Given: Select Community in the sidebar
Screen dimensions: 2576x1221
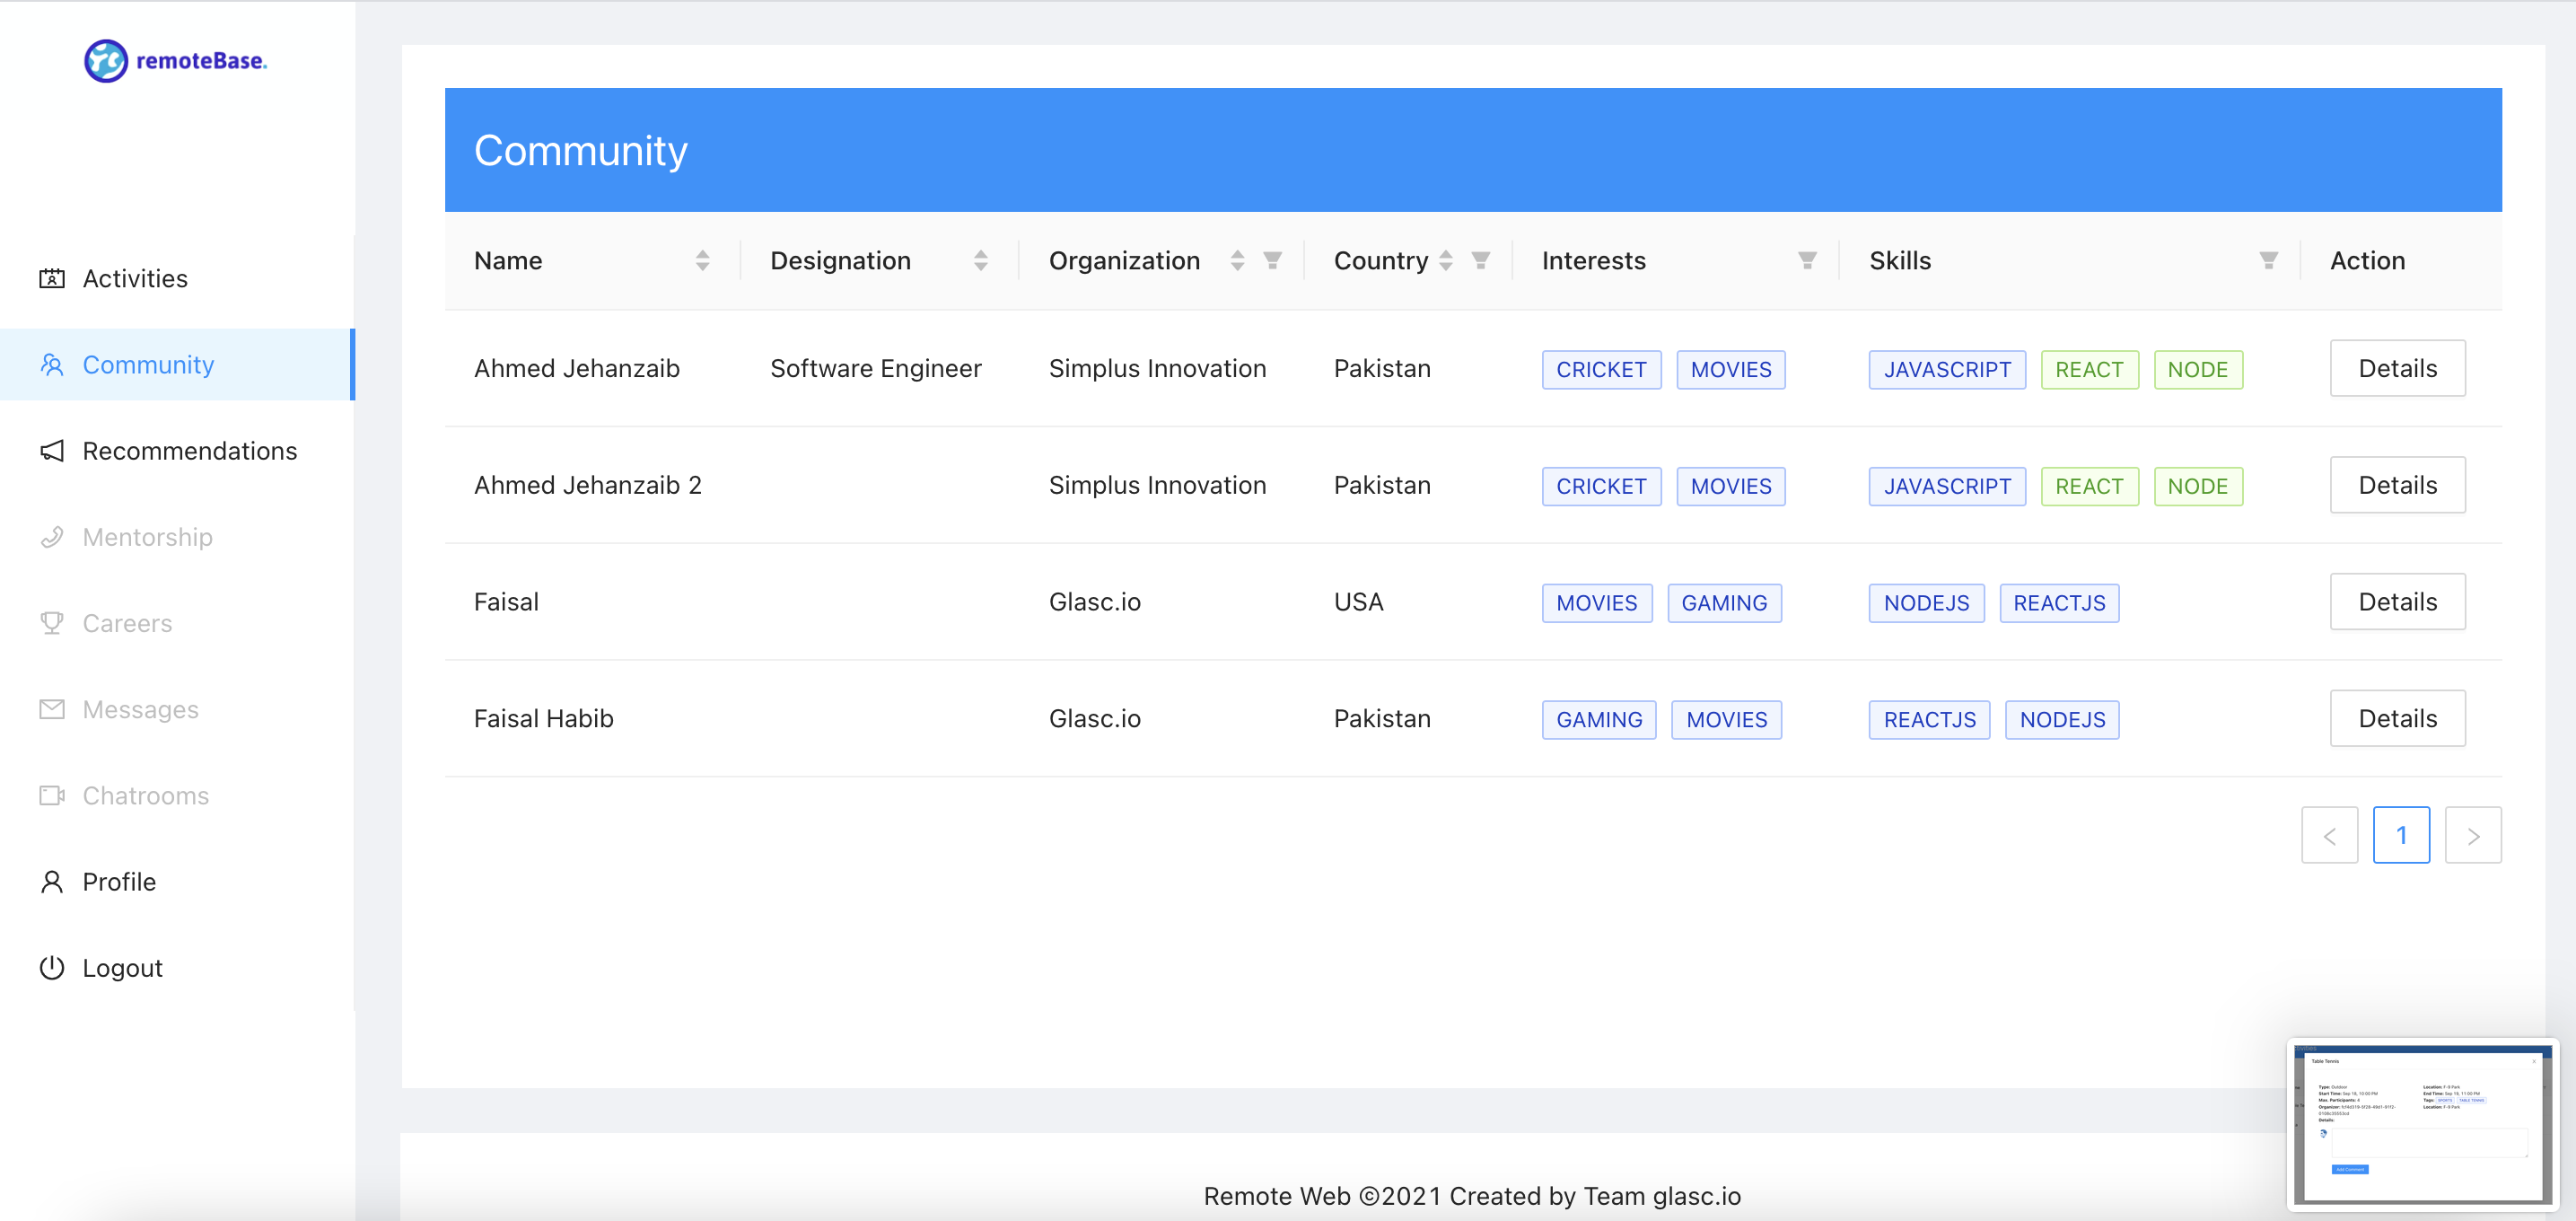Looking at the screenshot, I should [148, 365].
